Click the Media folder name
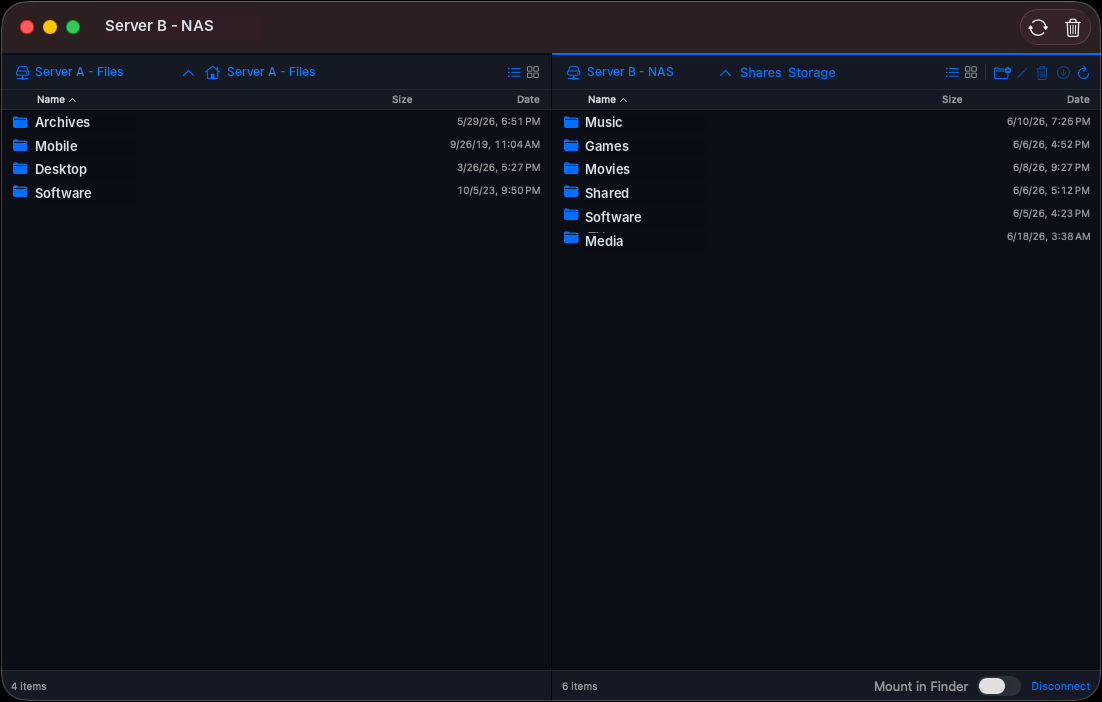 point(604,241)
